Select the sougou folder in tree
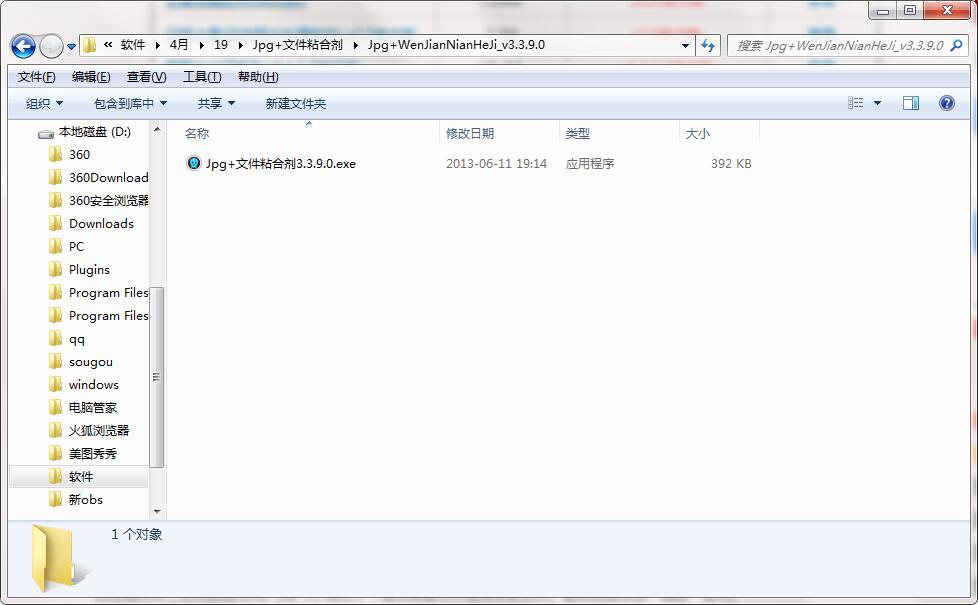Image resolution: width=978 pixels, height=605 pixels. click(90, 362)
